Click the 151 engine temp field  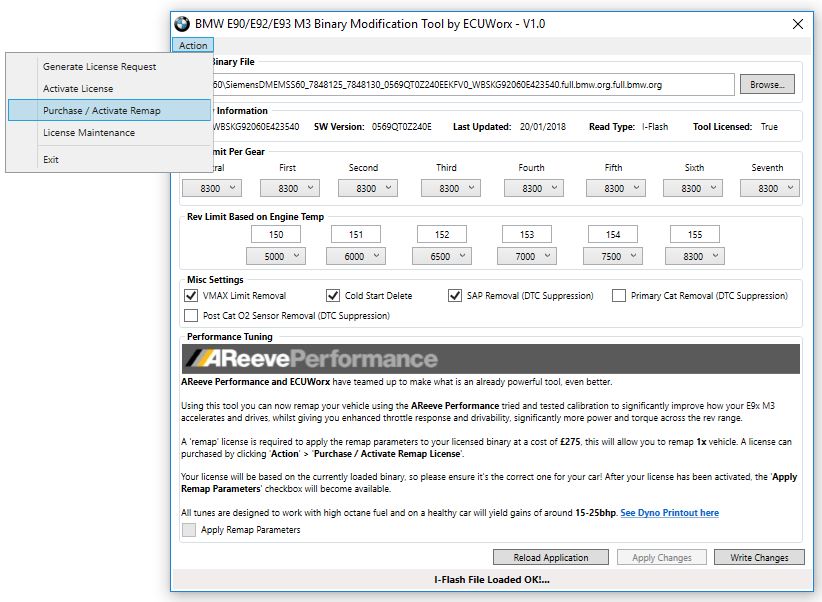356,234
